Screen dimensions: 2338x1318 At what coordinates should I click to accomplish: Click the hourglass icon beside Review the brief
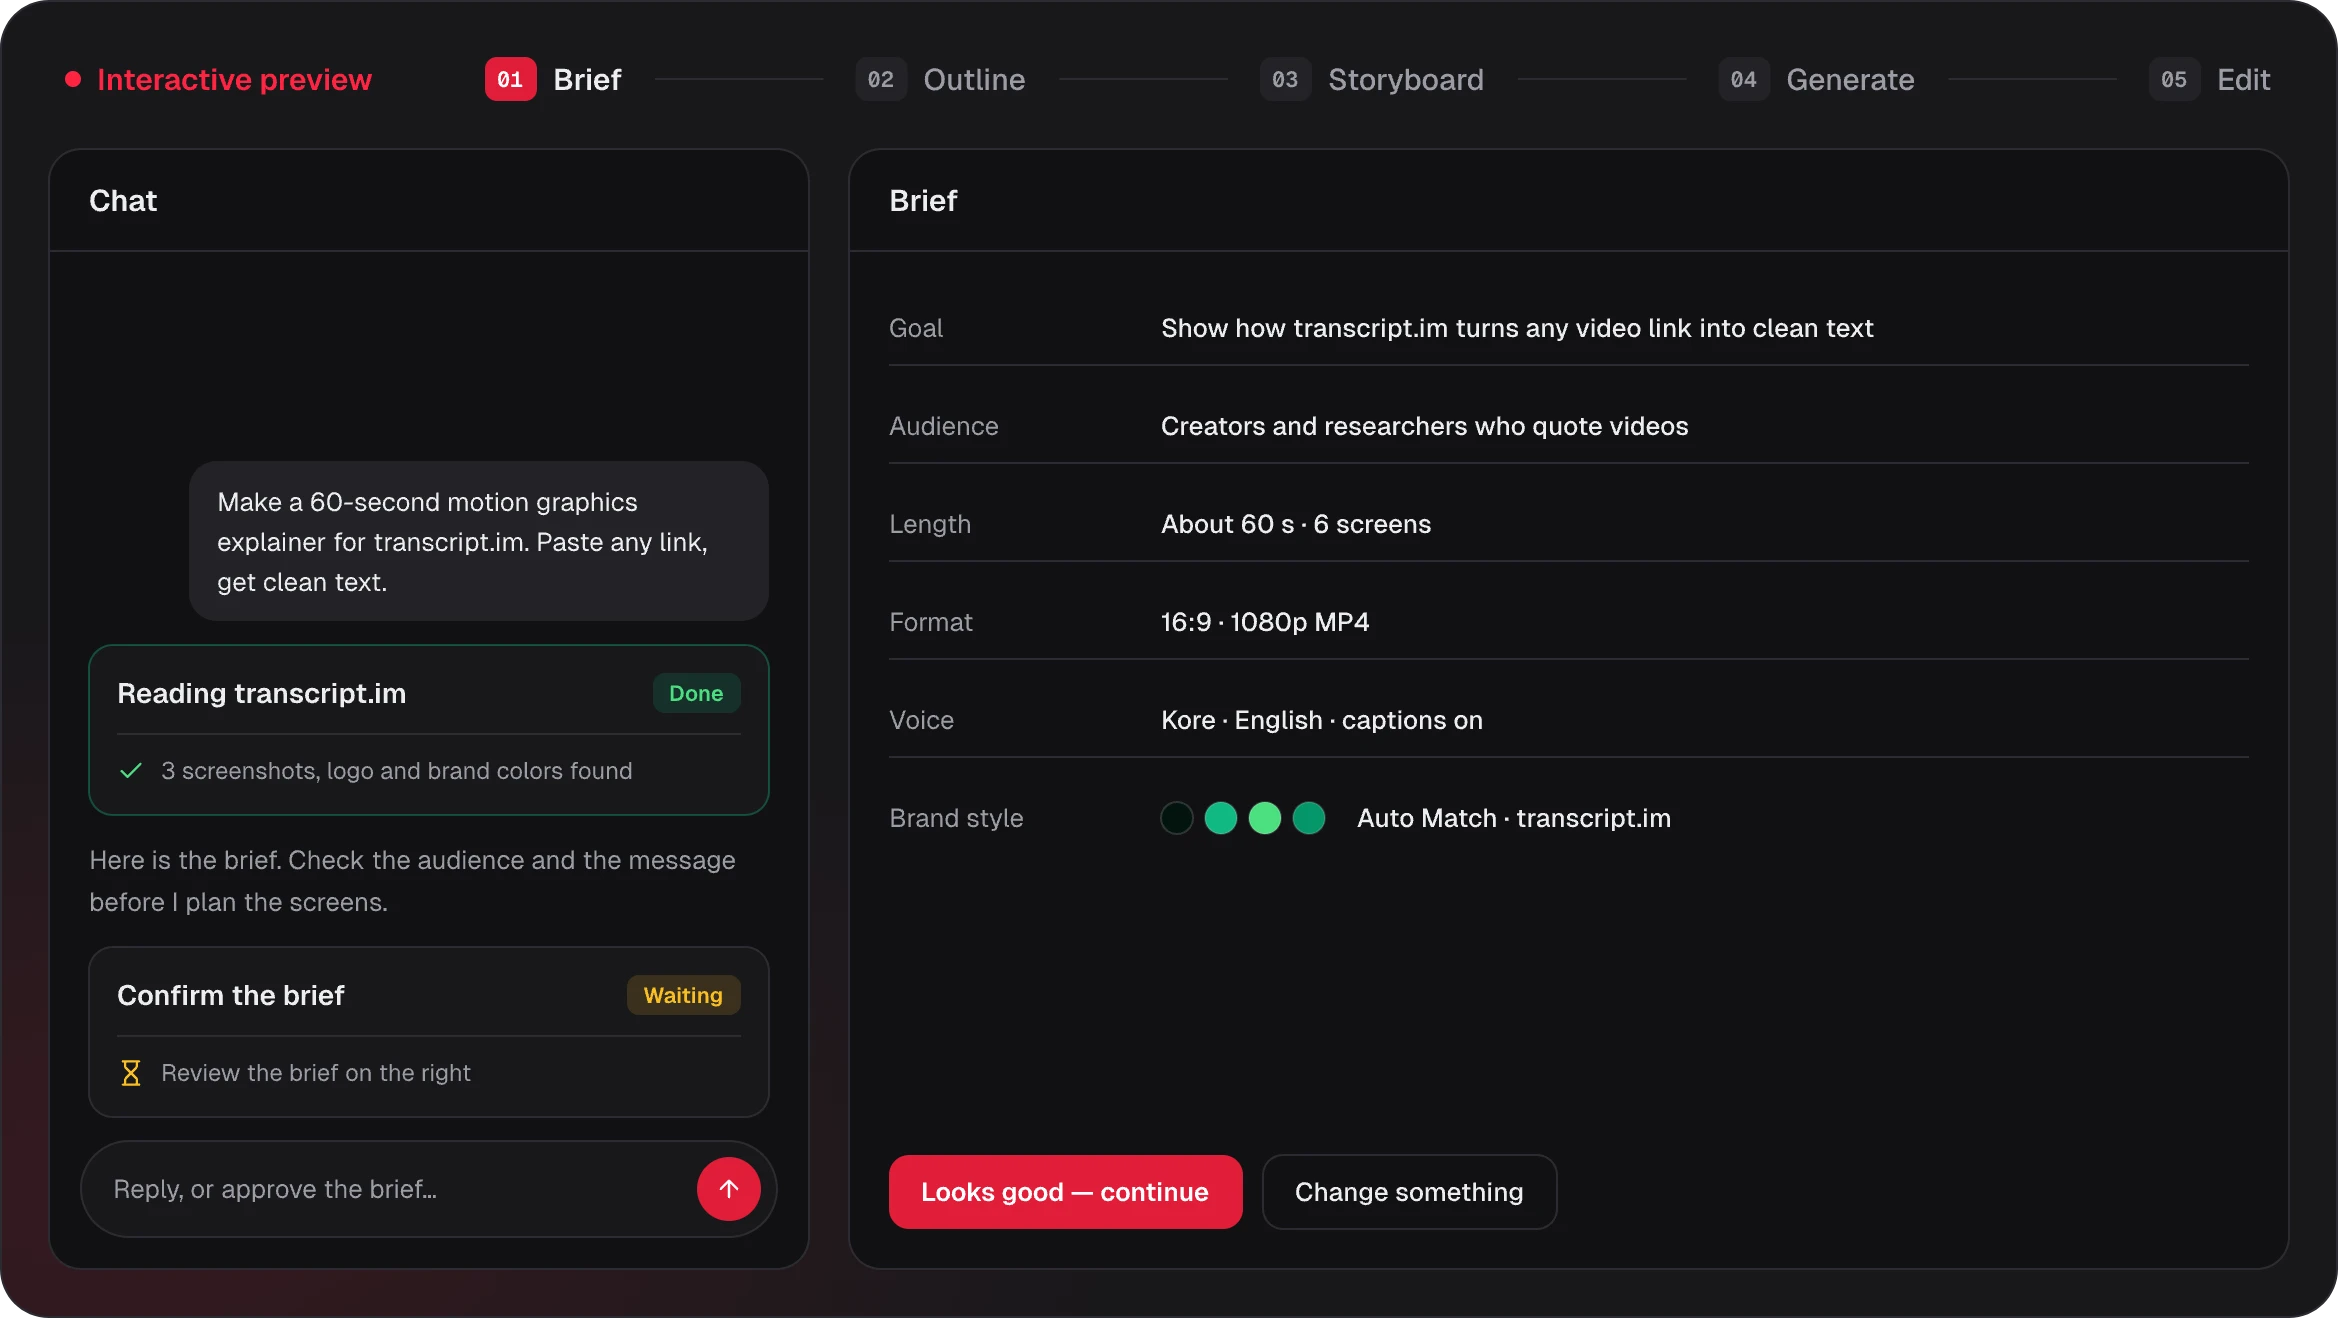point(131,1073)
